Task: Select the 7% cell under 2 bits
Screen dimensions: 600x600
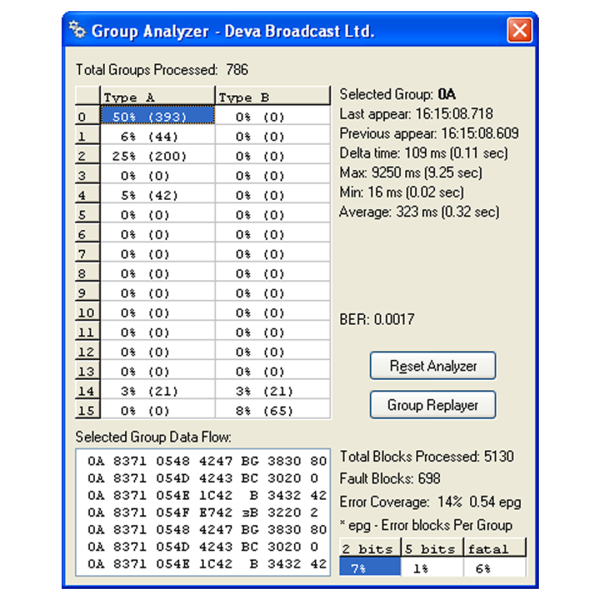Action: pos(370,567)
